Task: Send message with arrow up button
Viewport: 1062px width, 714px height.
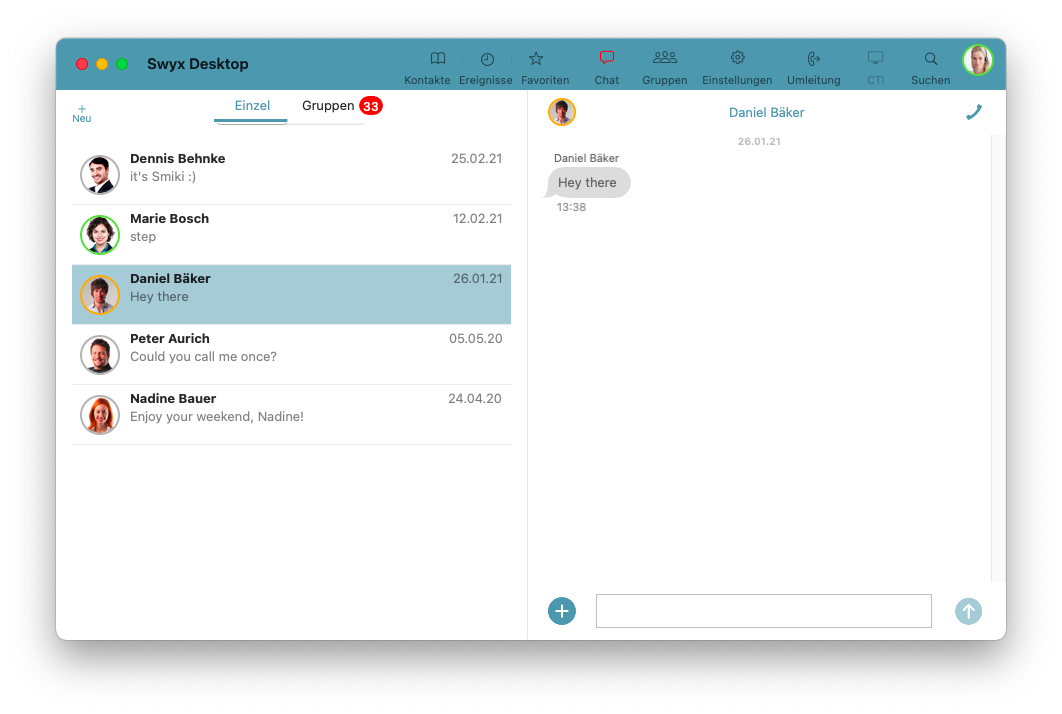Action: point(969,611)
